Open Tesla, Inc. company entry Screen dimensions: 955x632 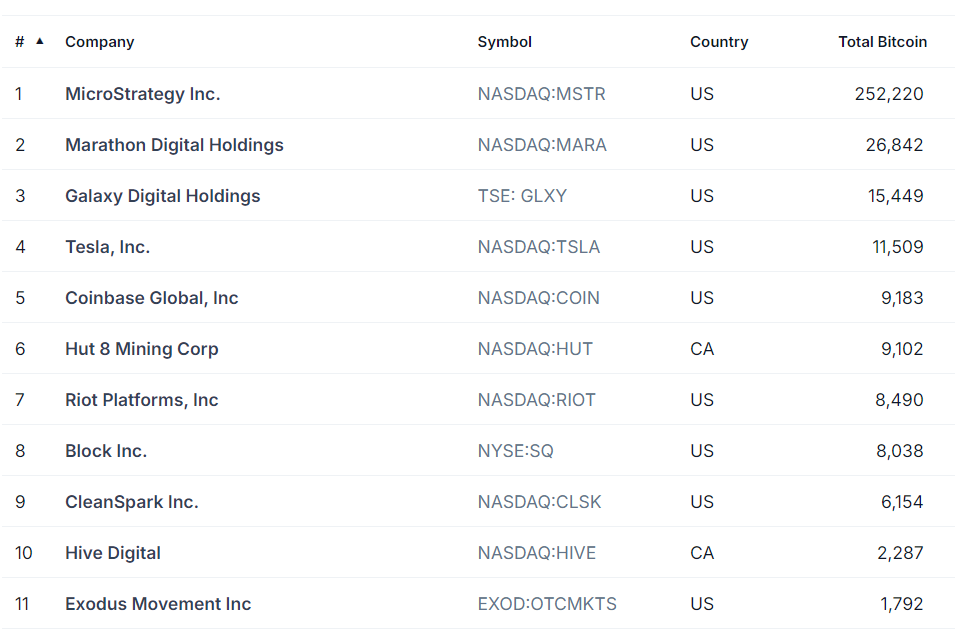[107, 247]
